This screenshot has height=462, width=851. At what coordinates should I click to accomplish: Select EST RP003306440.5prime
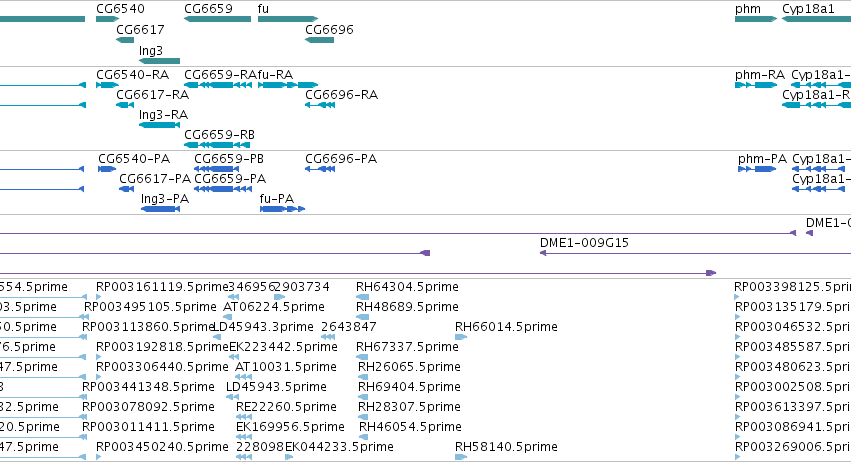pos(162,367)
